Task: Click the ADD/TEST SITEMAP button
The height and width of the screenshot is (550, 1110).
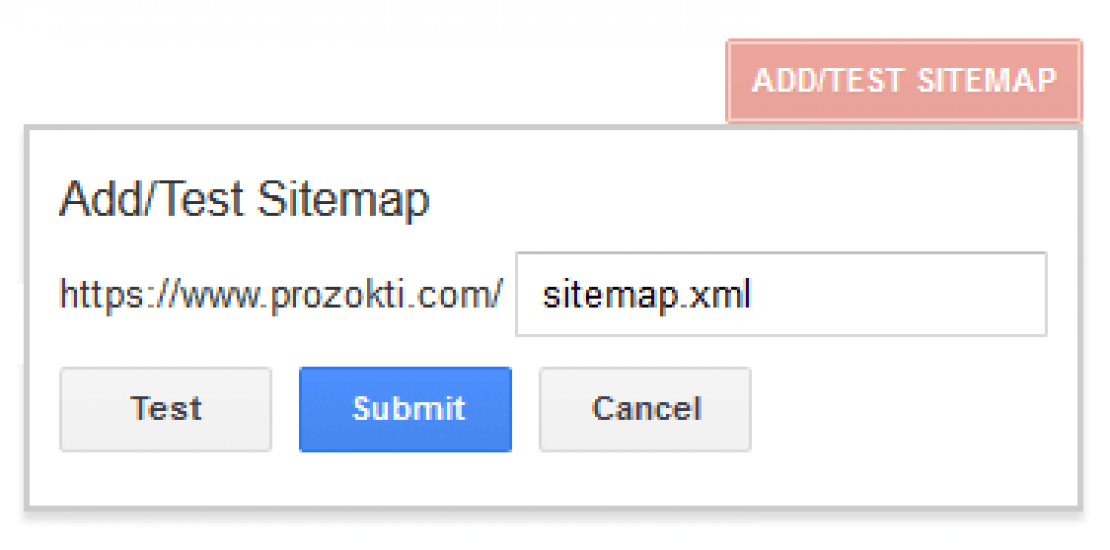Action: tap(904, 81)
